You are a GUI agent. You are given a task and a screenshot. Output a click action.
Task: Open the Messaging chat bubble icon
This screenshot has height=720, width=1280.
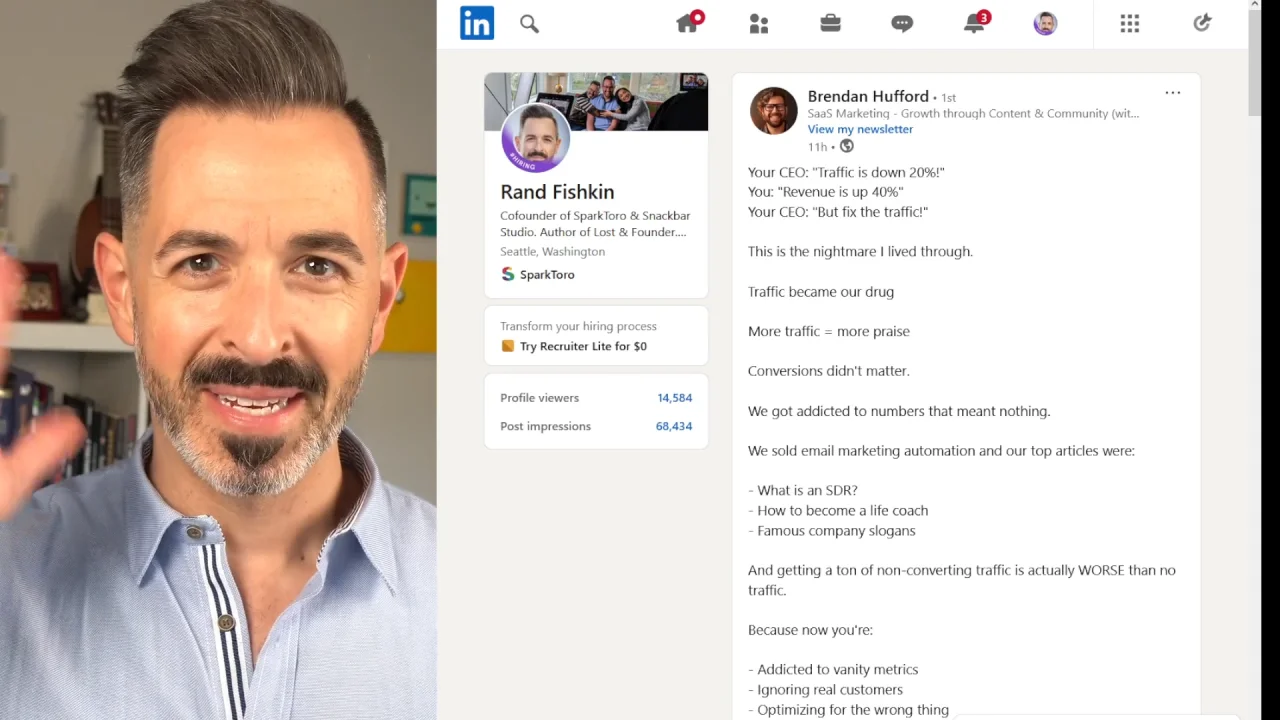[x=902, y=24]
